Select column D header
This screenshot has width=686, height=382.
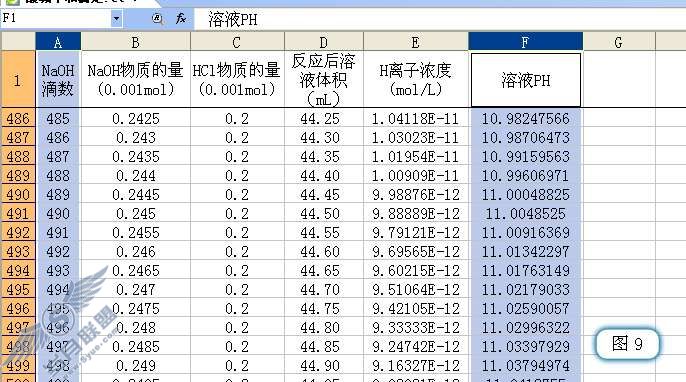pyautogui.click(x=324, y=42)
